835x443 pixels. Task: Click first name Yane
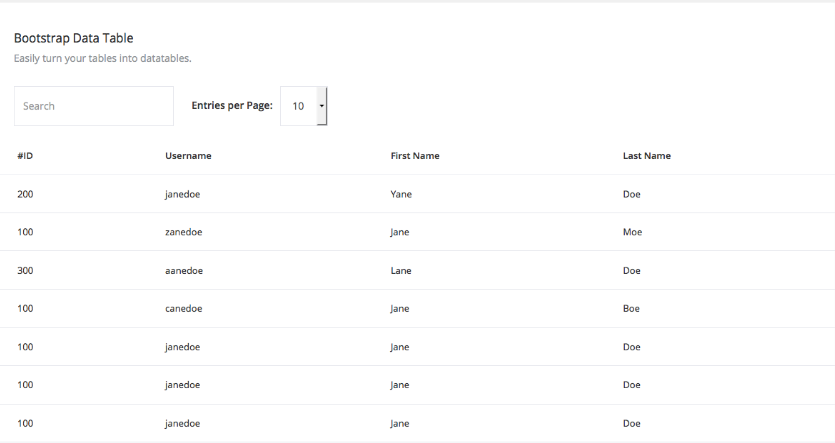[401, 194]
